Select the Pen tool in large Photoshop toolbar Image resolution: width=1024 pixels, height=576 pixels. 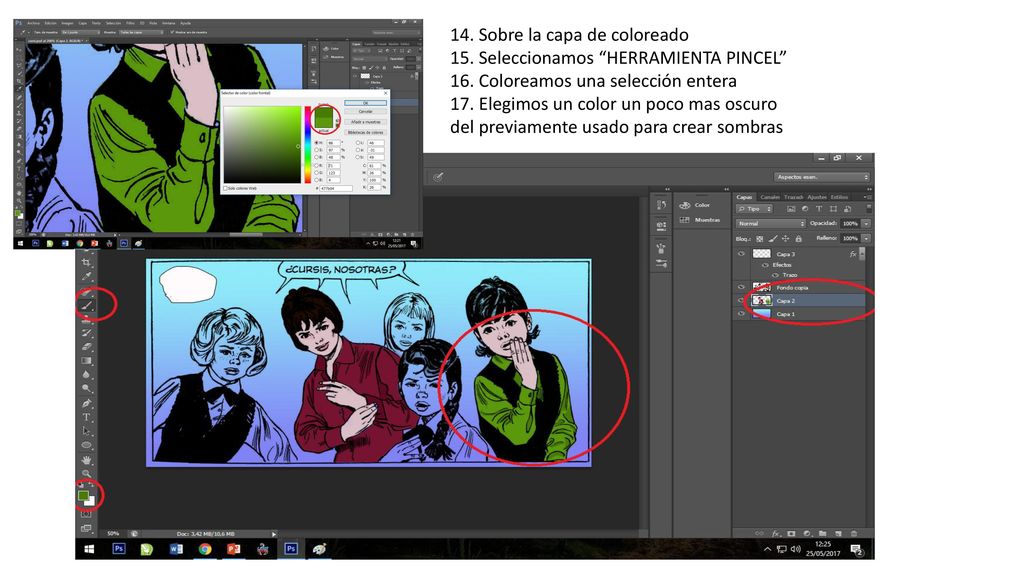click(x=86, y=404)
